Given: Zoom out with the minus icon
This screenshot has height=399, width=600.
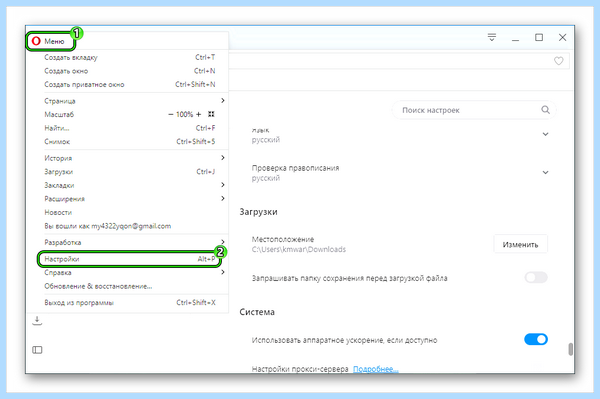Looking at the screenshot, I should 171,114.
